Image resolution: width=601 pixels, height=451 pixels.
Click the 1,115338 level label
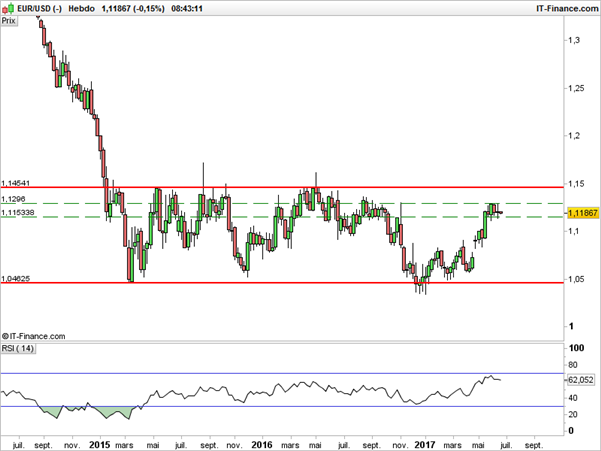pos(18,212)
